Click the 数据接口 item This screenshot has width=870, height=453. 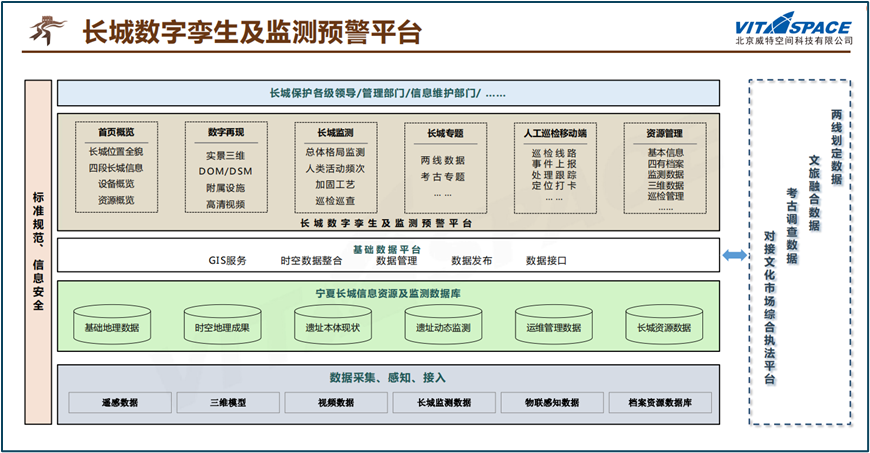coord(546,261)
